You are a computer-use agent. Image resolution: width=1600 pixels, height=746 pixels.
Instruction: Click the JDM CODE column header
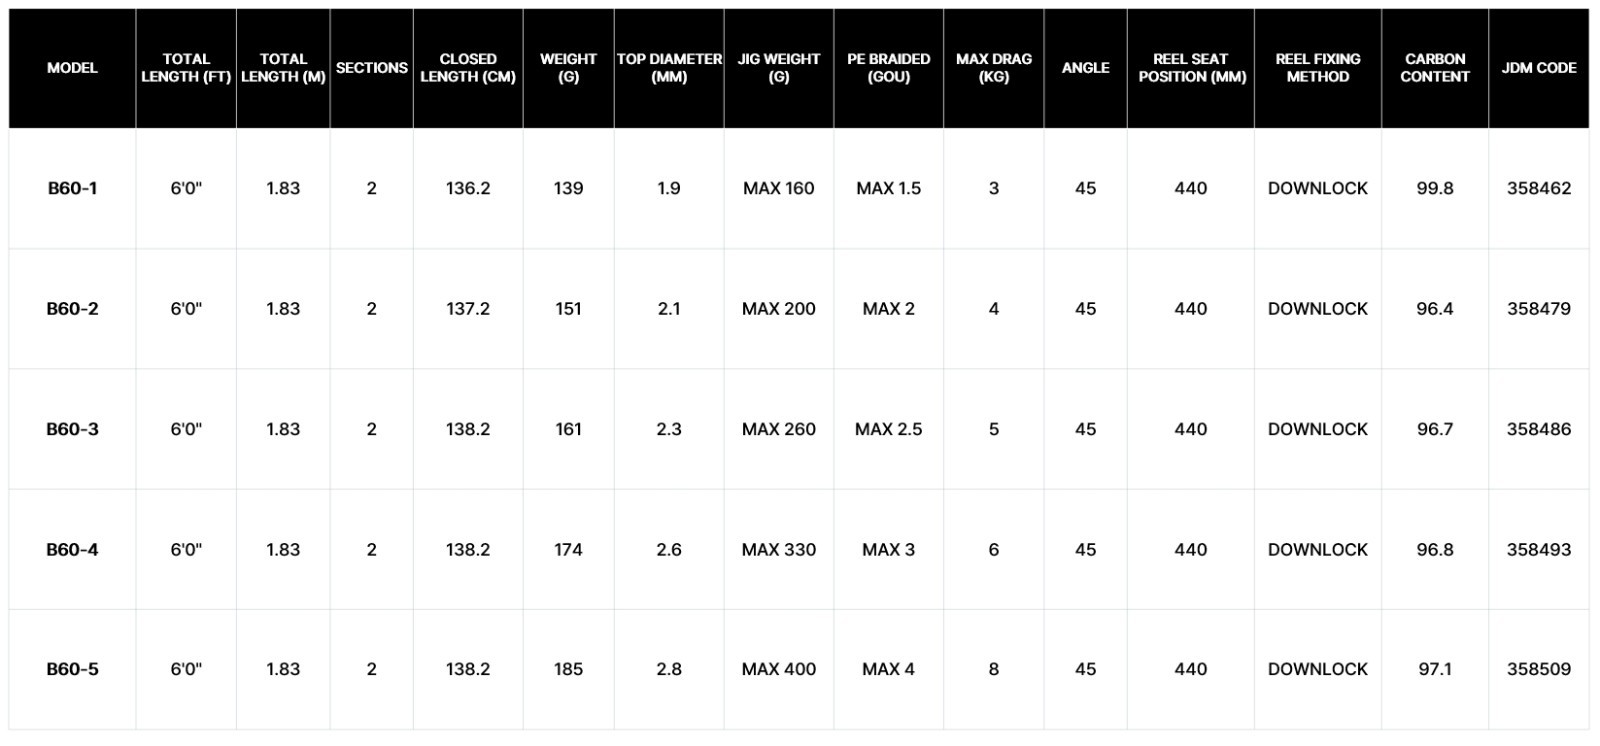1539,68
